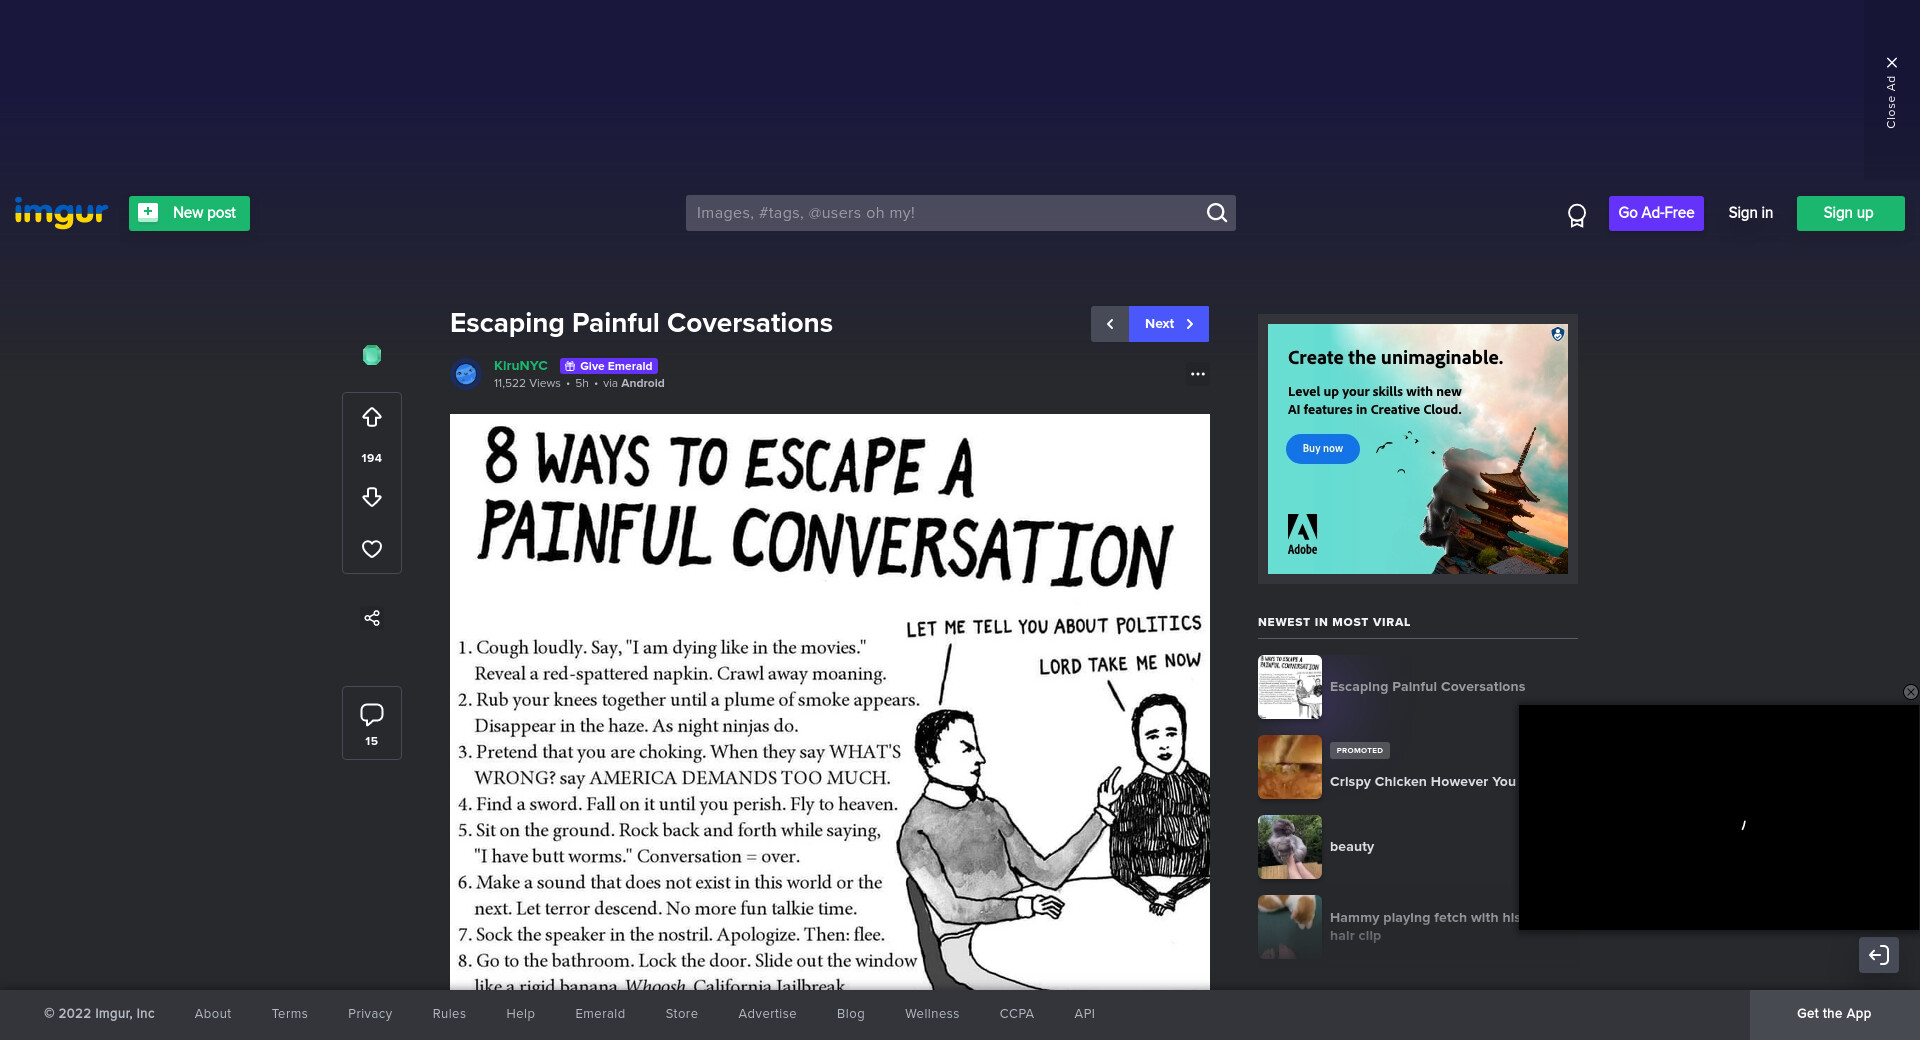Focus the Imgur search field

(x=945, y=213)
